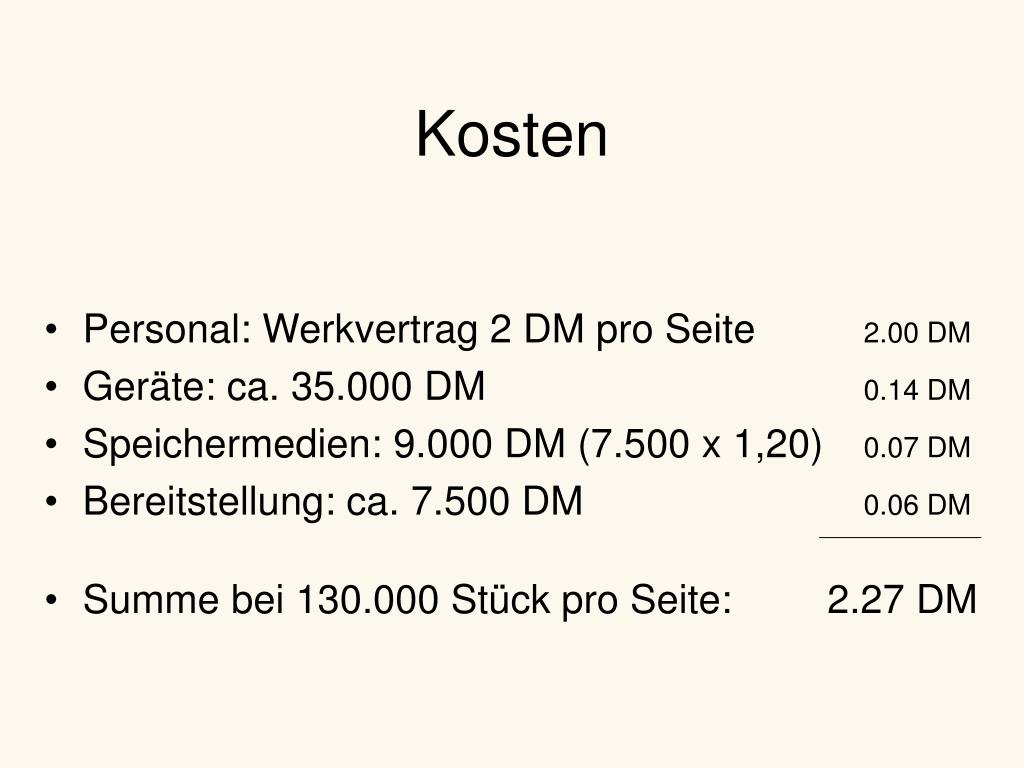
Task: Click the 2.00 DM amount
Action: 916,333
